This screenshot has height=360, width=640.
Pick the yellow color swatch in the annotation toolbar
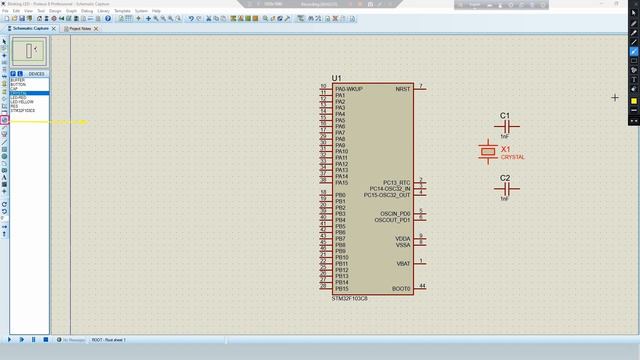click(633, 101)
